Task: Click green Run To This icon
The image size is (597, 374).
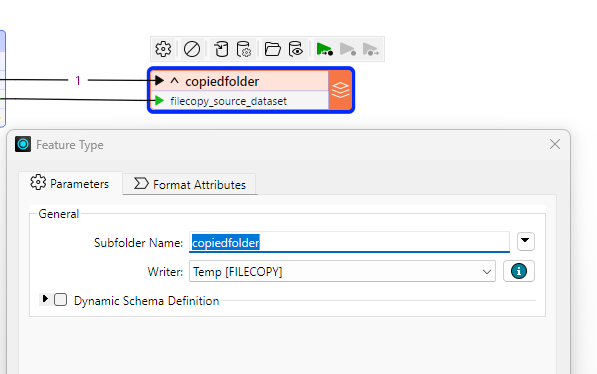Action: (x=324, y=49)
